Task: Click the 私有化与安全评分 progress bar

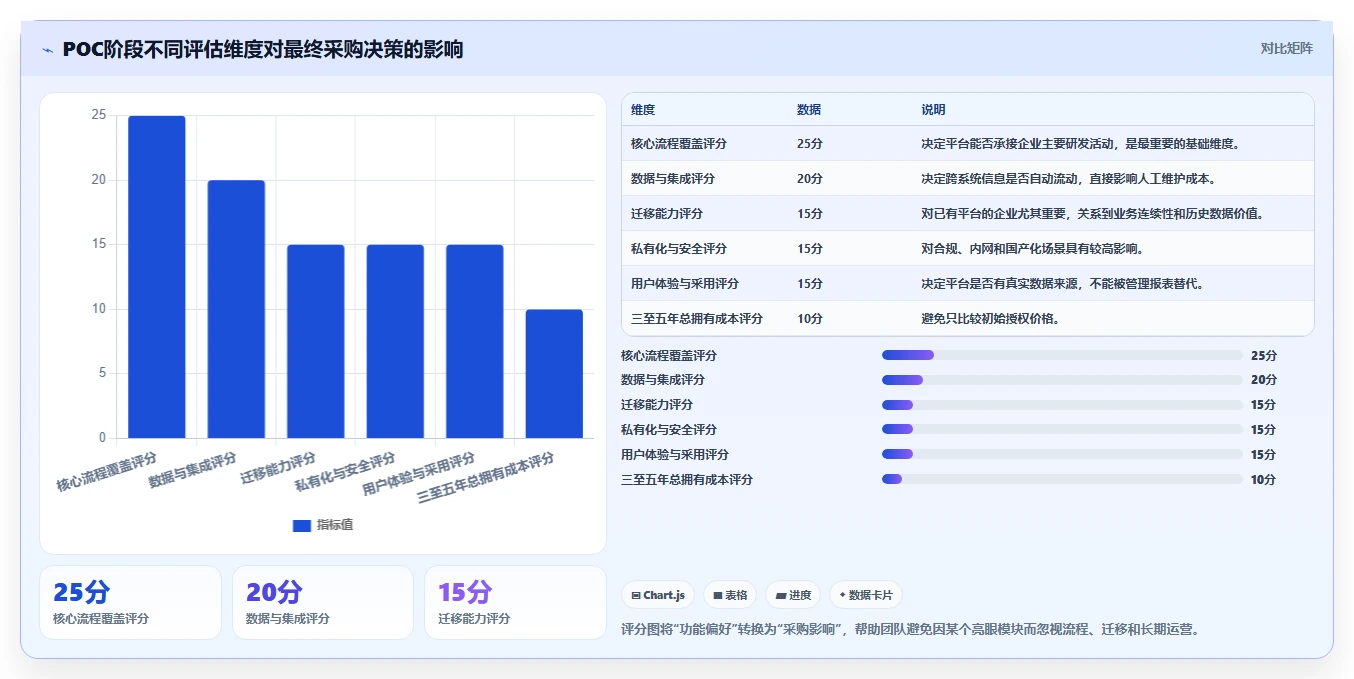Action: [x=1062, y=430]
